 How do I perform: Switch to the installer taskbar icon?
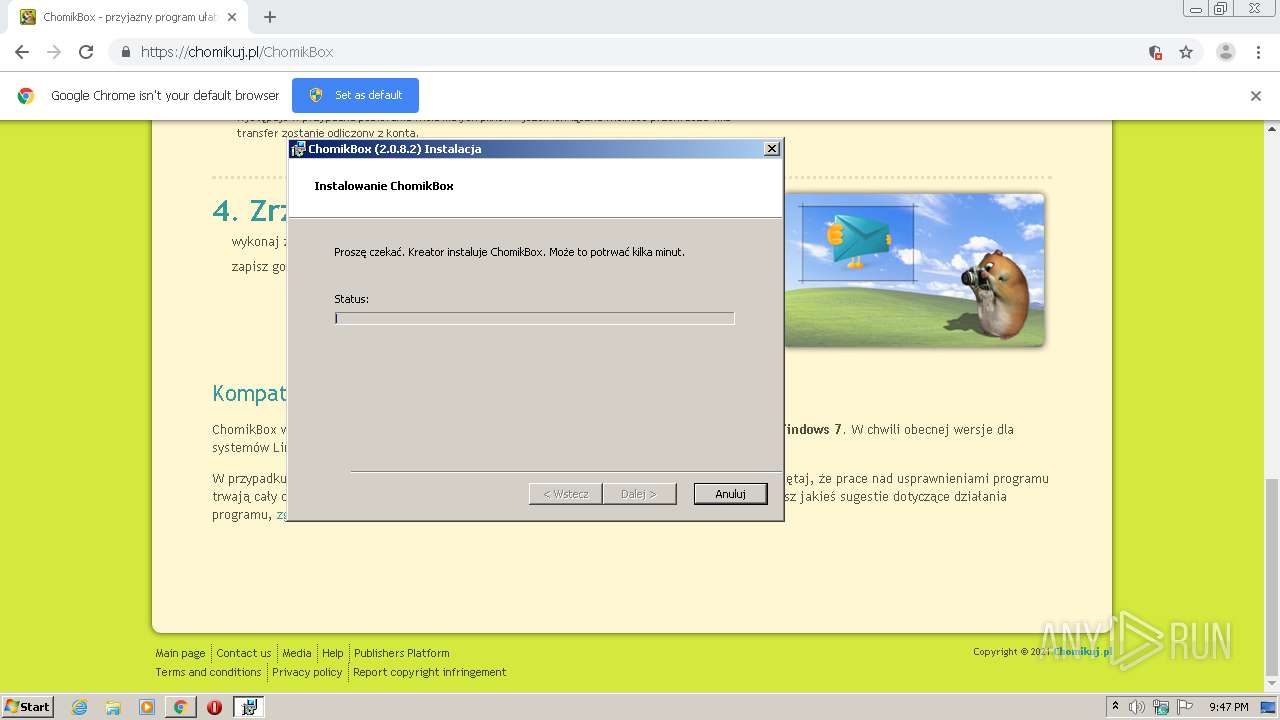click(249, 707)
